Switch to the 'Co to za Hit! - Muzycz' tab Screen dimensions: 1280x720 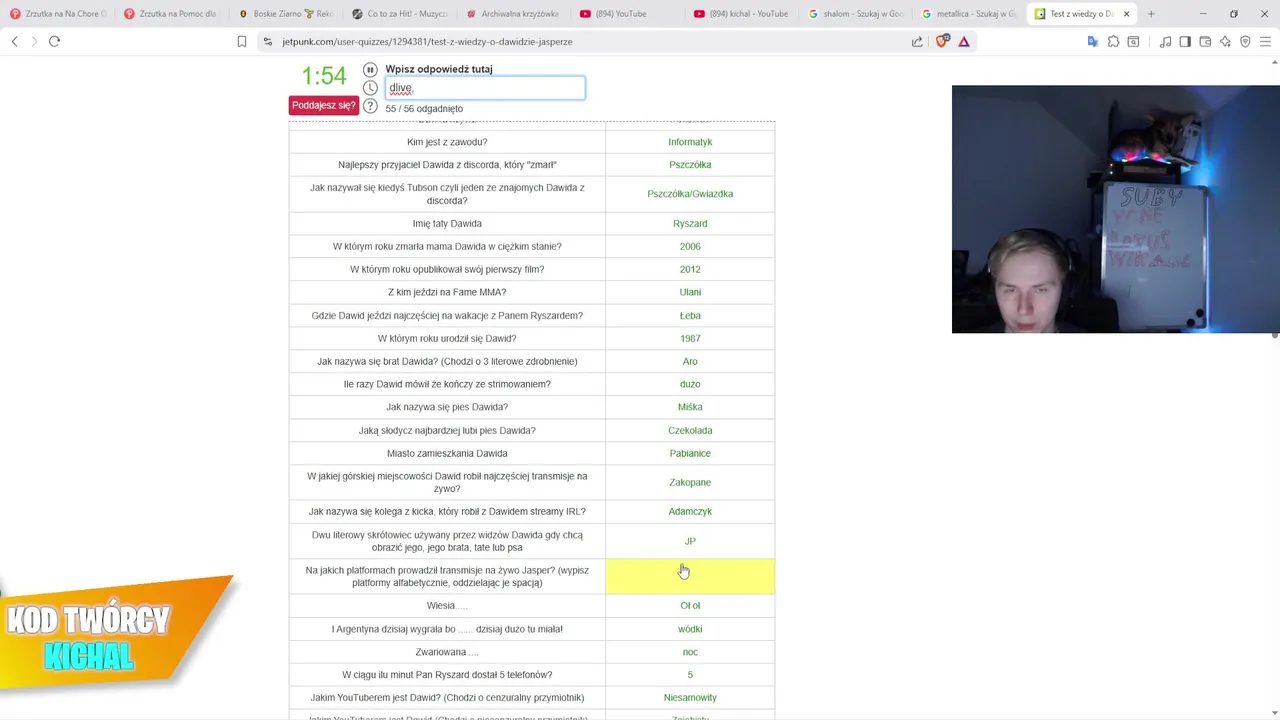tap(401, 14)
